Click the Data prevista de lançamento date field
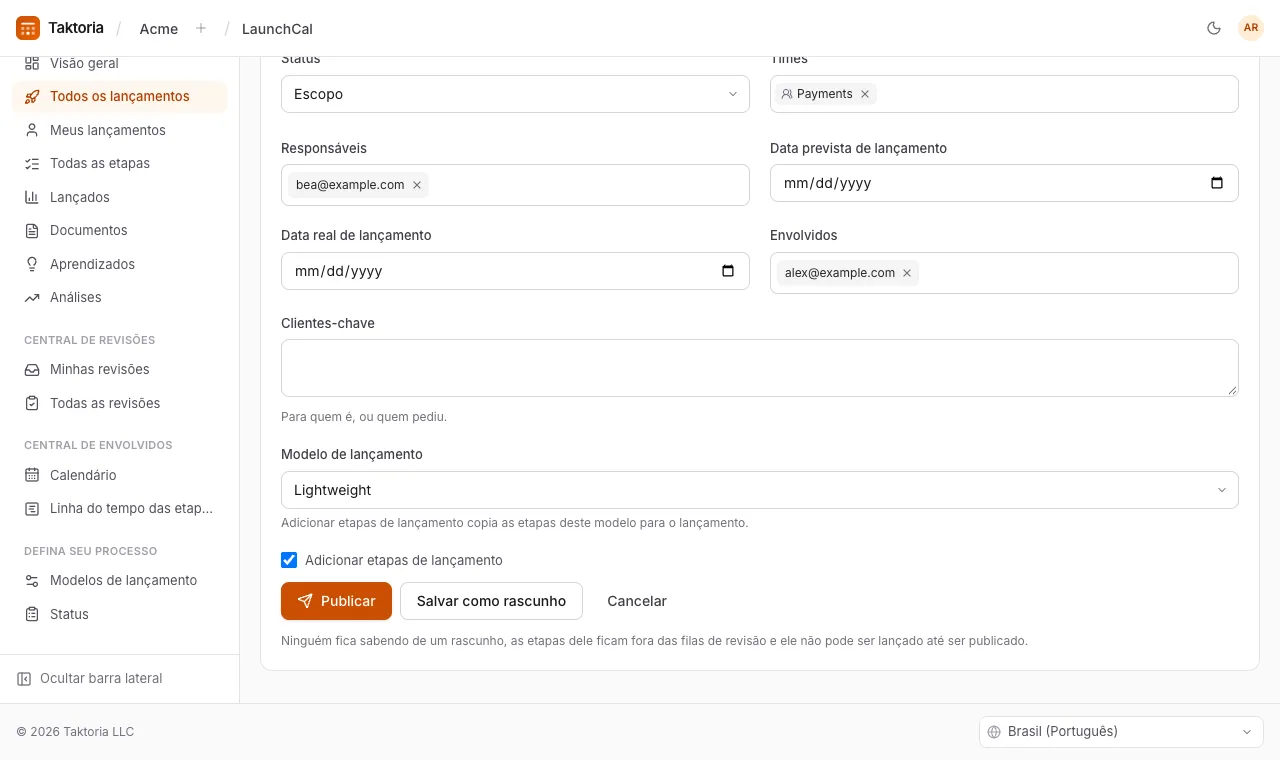The width and height of the screenshot is (1280, 760). pos(1004,183)
